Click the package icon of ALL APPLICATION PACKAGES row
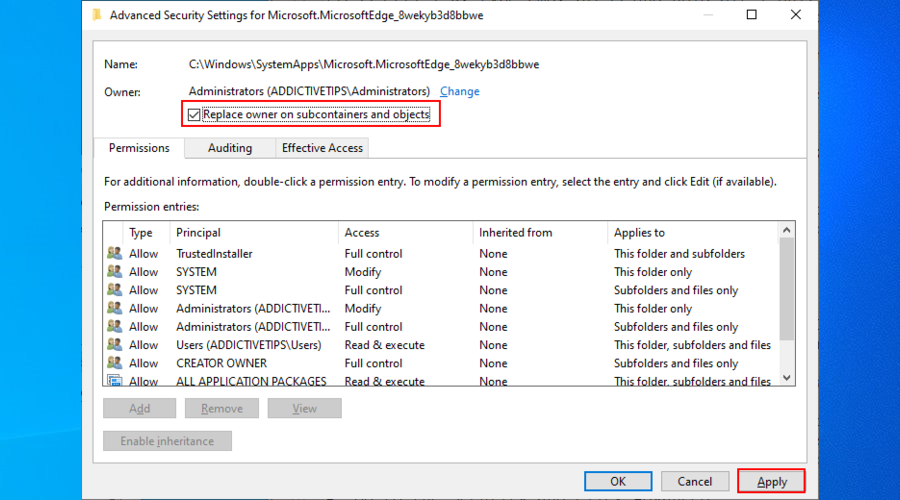The height and width of the screenshot is (500, 900). point(114,380)
